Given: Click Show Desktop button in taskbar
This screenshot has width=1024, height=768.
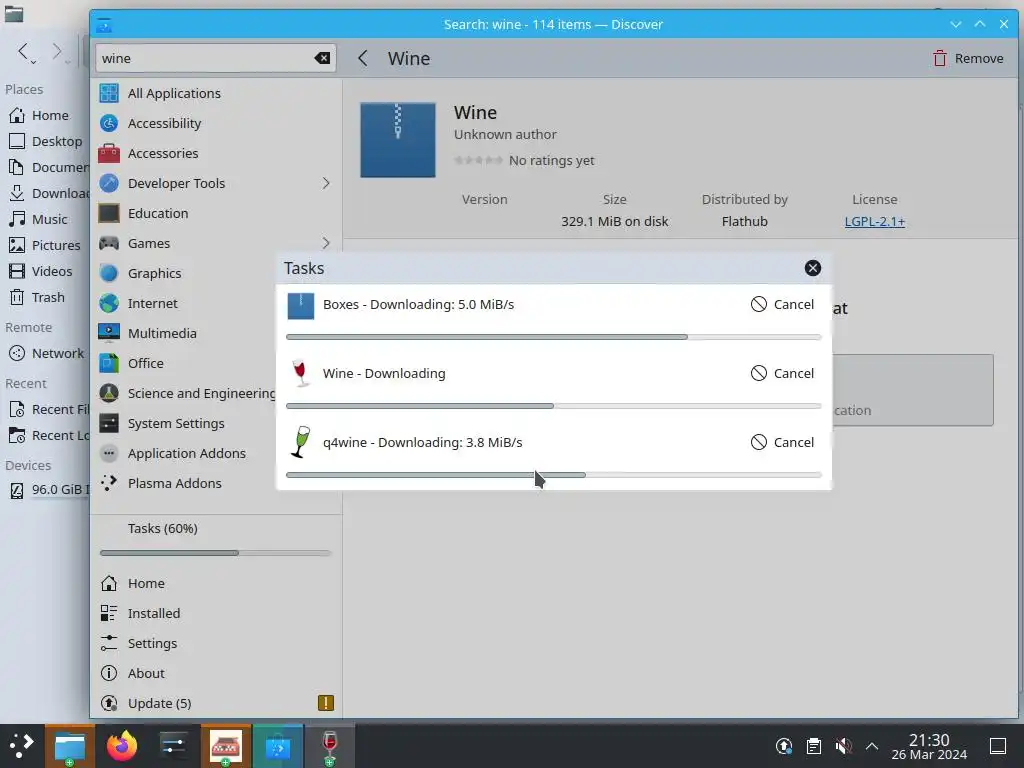Looking at the screenshot, I should (x=998, y=746).
